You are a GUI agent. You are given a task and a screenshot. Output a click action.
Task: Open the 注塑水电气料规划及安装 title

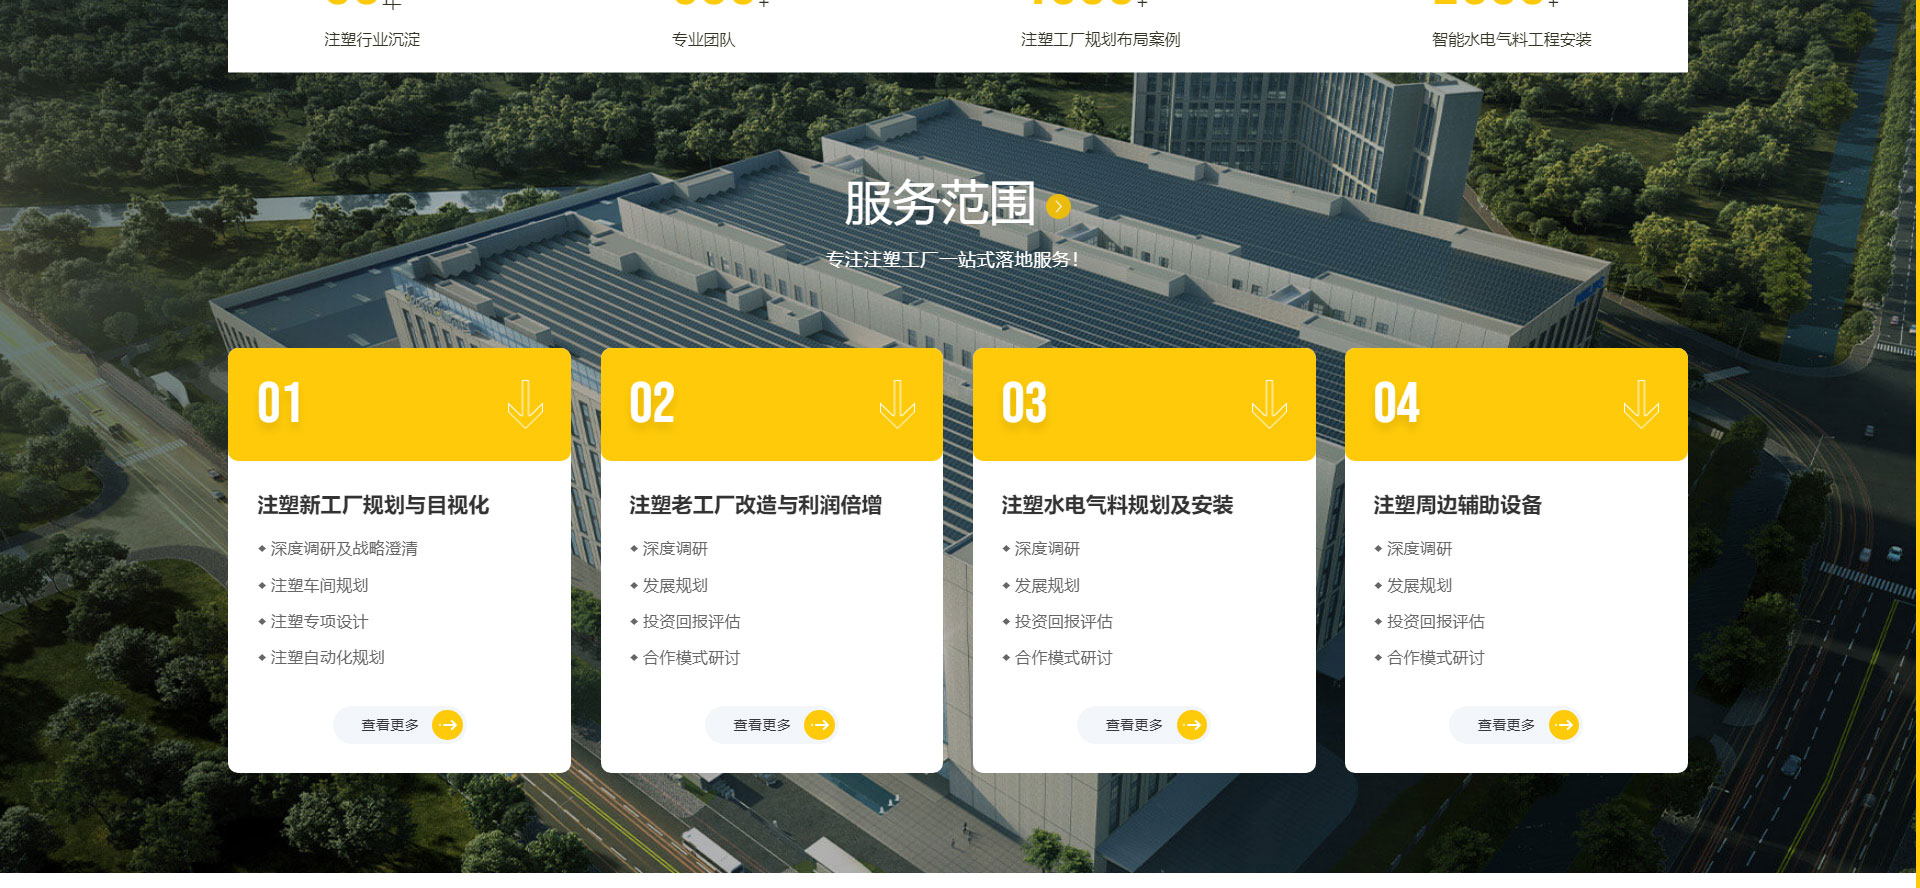click(x=1117, y=505)
